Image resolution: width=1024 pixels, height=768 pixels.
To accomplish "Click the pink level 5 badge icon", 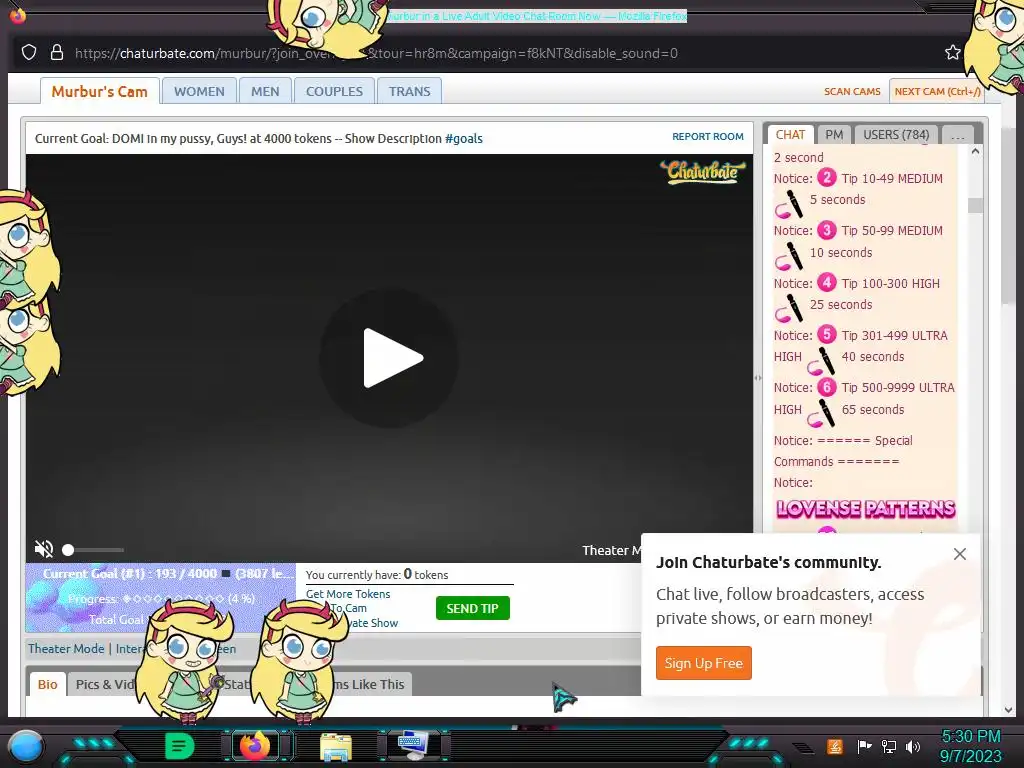I will [827, 334].
